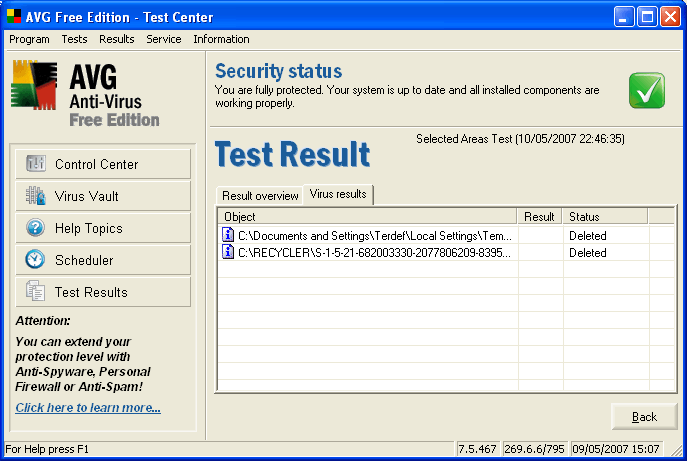Select the Virus results tab
The image size is (687, 461).
338,194
